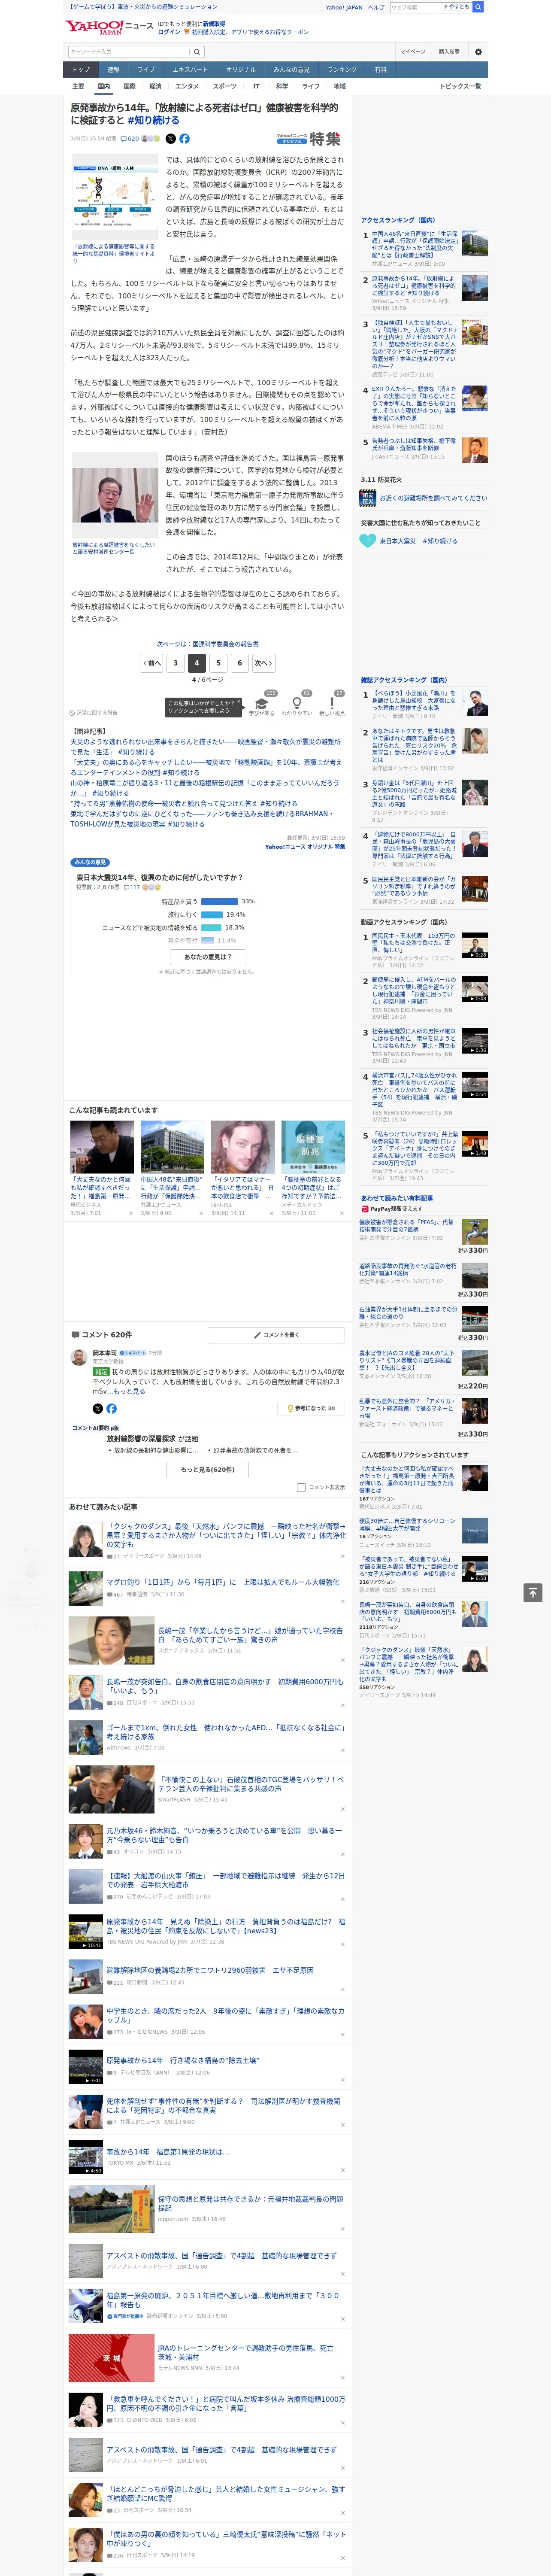This screenshot has width=551, height=2576.
Task: Share comment on X icon
Action: tap(98, 1408)
